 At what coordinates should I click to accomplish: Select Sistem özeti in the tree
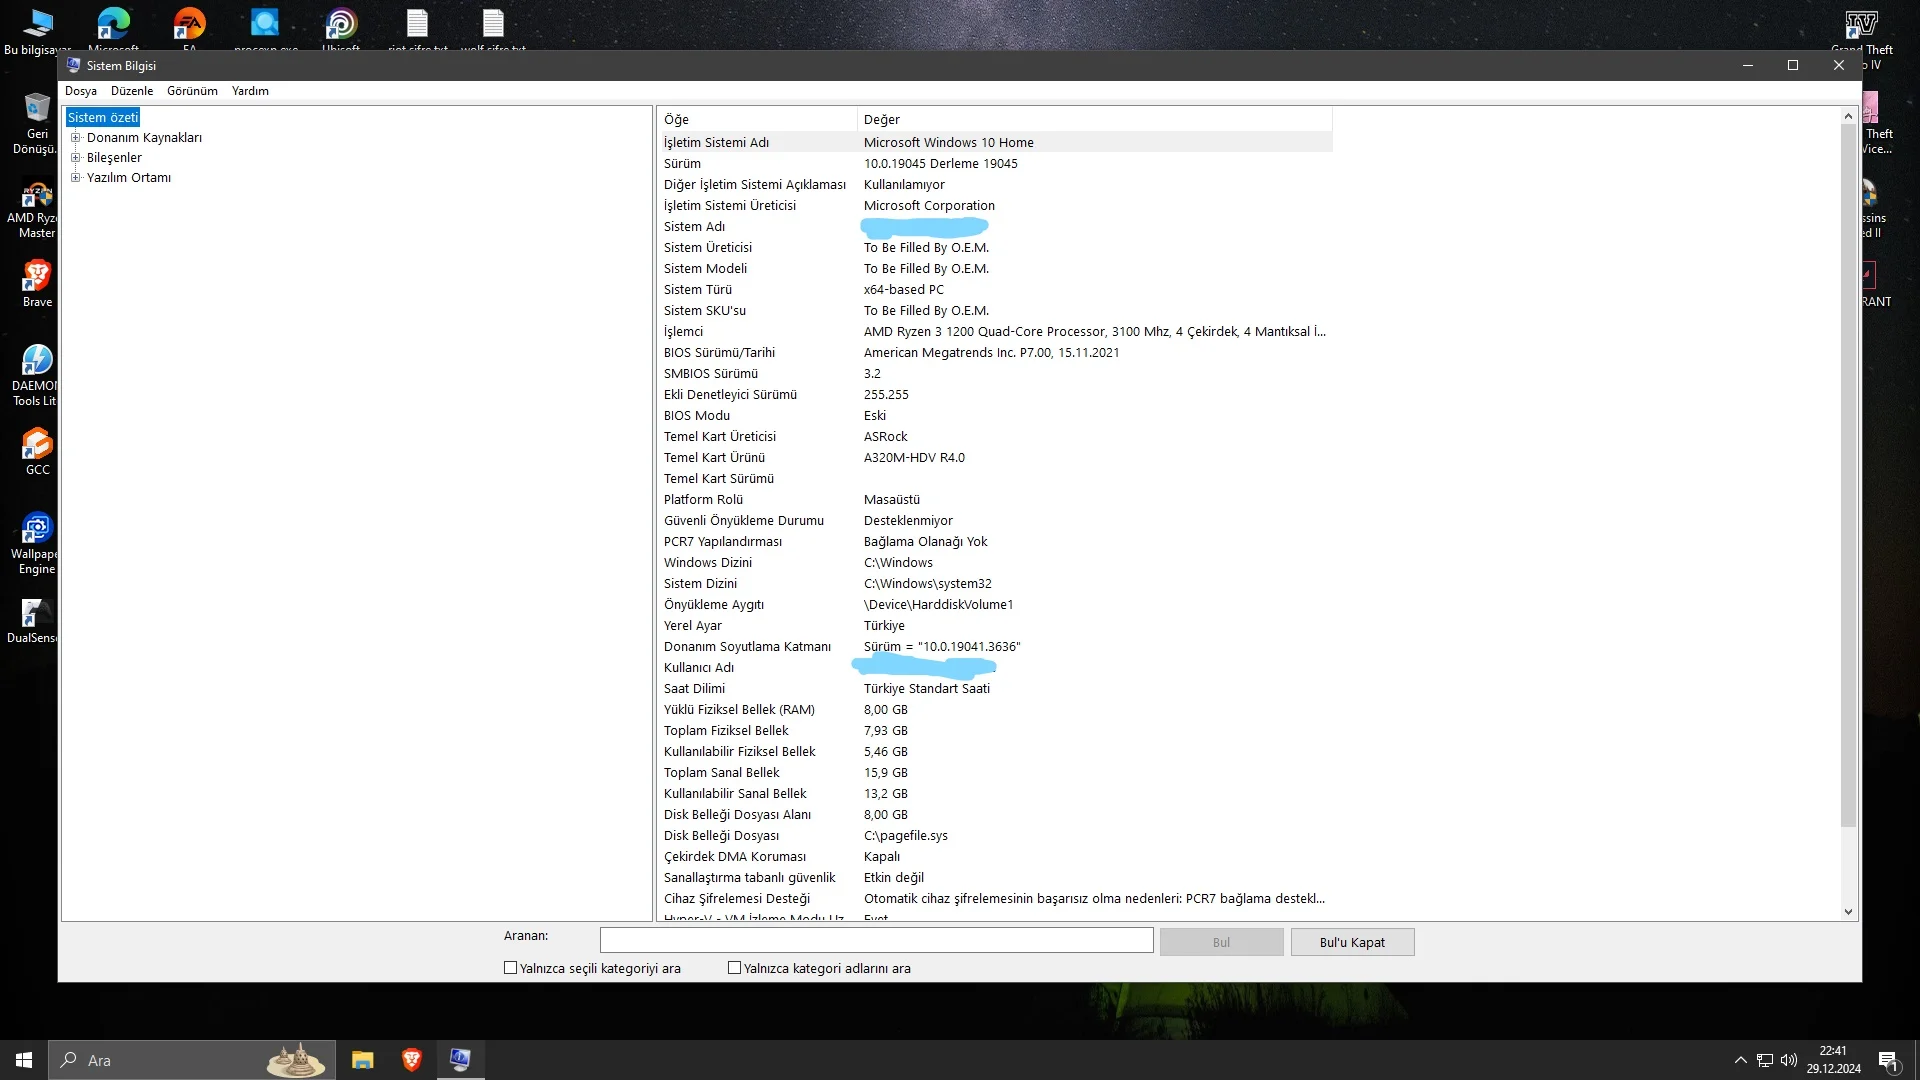tap(103, 117)
